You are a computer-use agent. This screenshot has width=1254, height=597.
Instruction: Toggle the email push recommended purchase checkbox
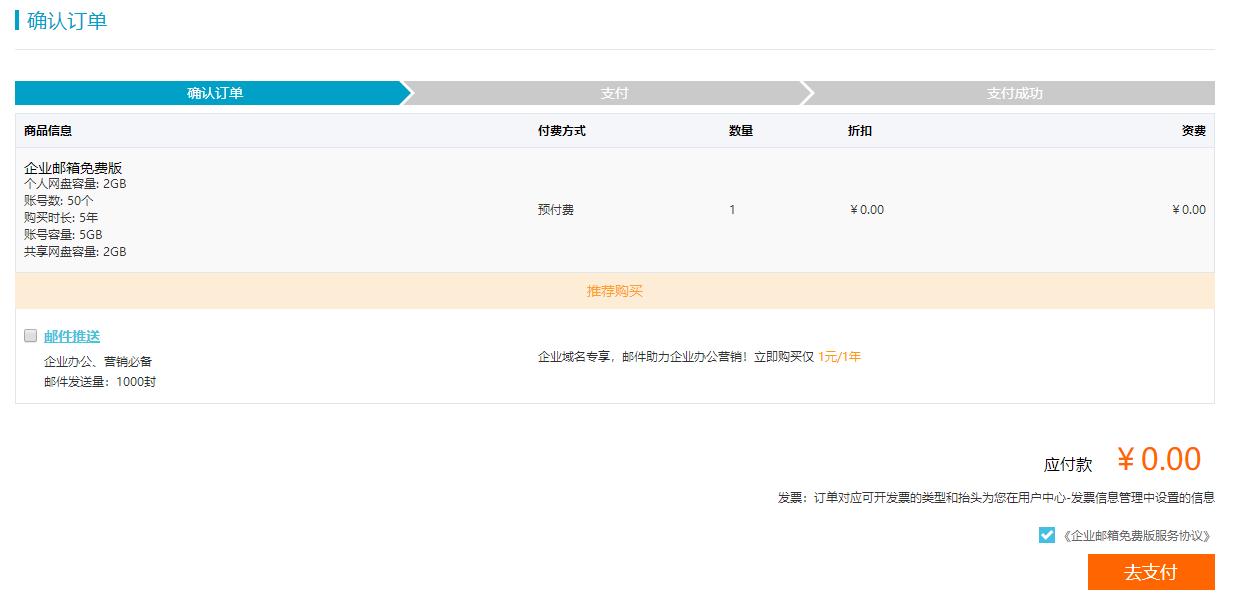point(30,335)
